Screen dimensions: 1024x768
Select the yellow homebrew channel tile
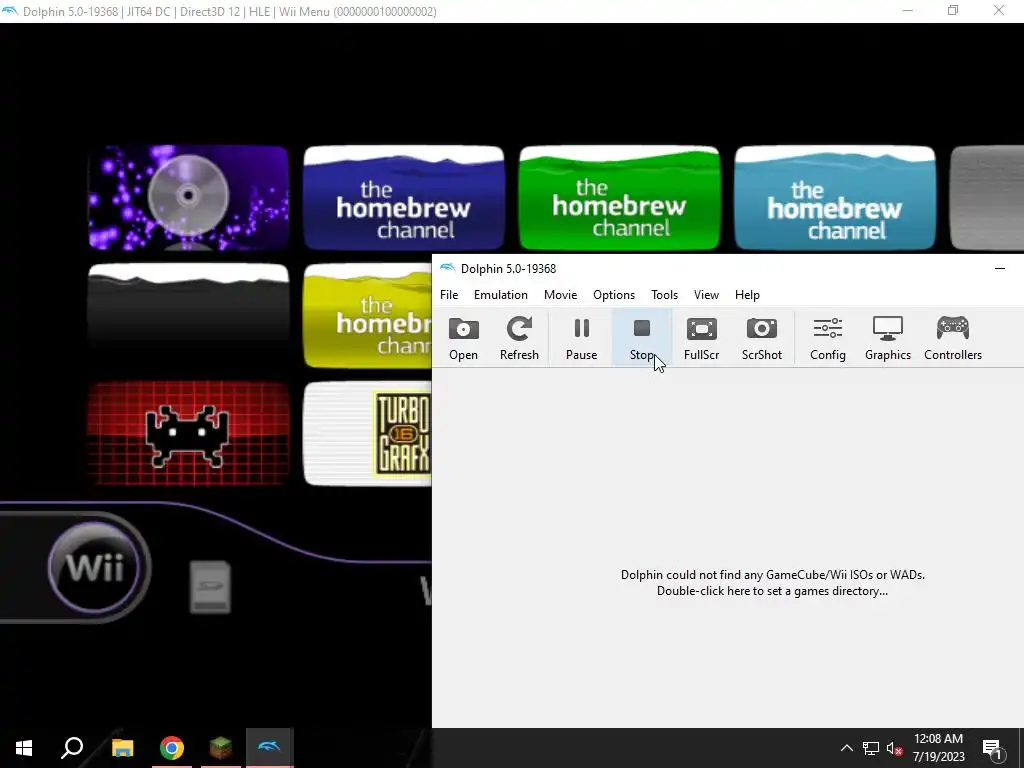[x=367, y=316]
